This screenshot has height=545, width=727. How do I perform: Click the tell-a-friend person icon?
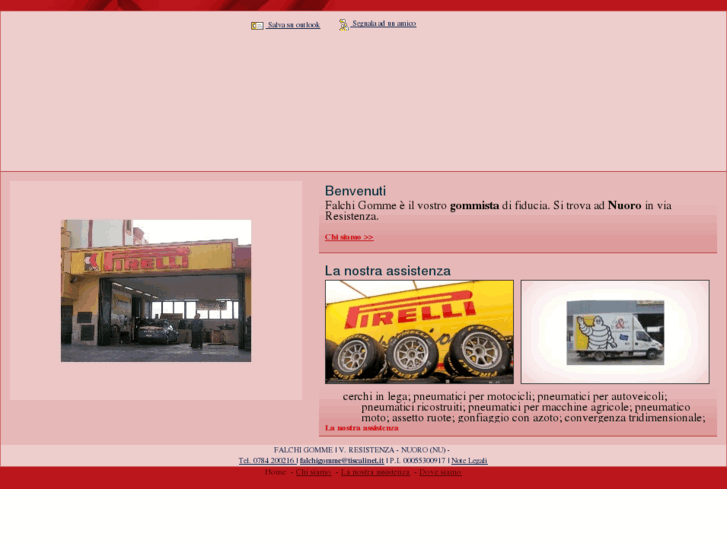(x=343, y=25)
